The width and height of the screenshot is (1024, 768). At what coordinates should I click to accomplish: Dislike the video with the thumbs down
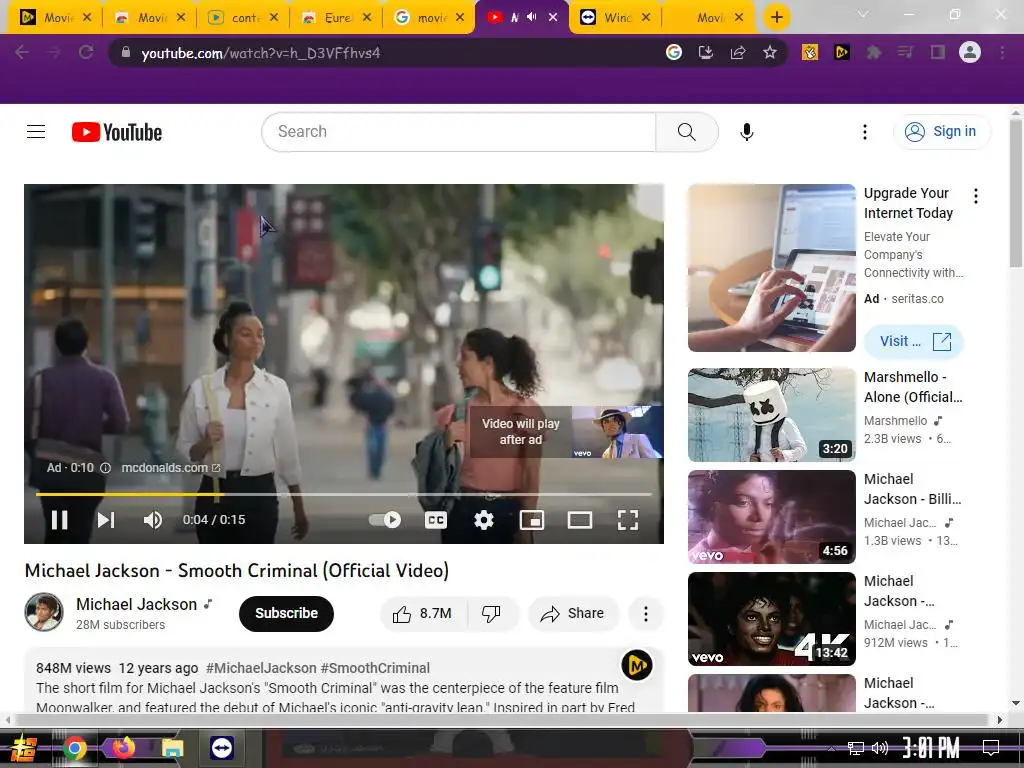tap(492, 613)
